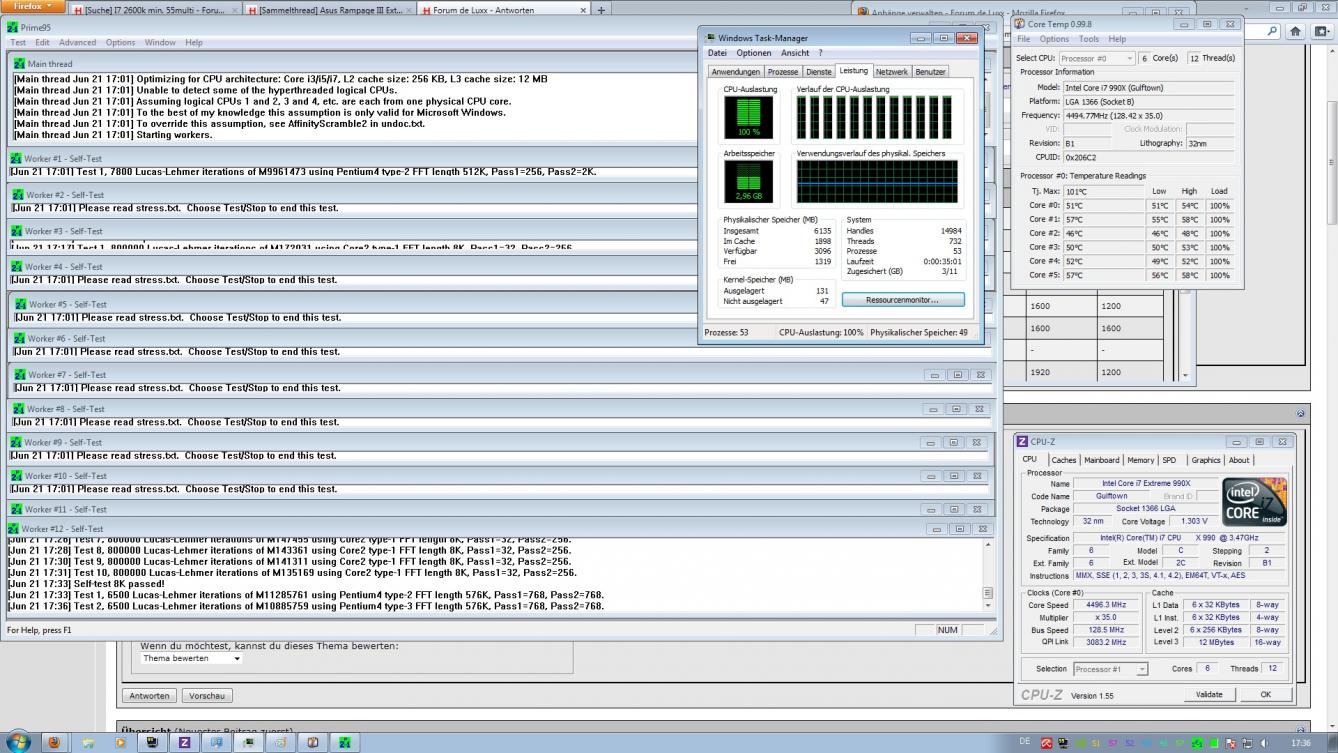Open the new tab plus button
The width and height of the screenshot is (1338, 753).
(x=601, y=10)
